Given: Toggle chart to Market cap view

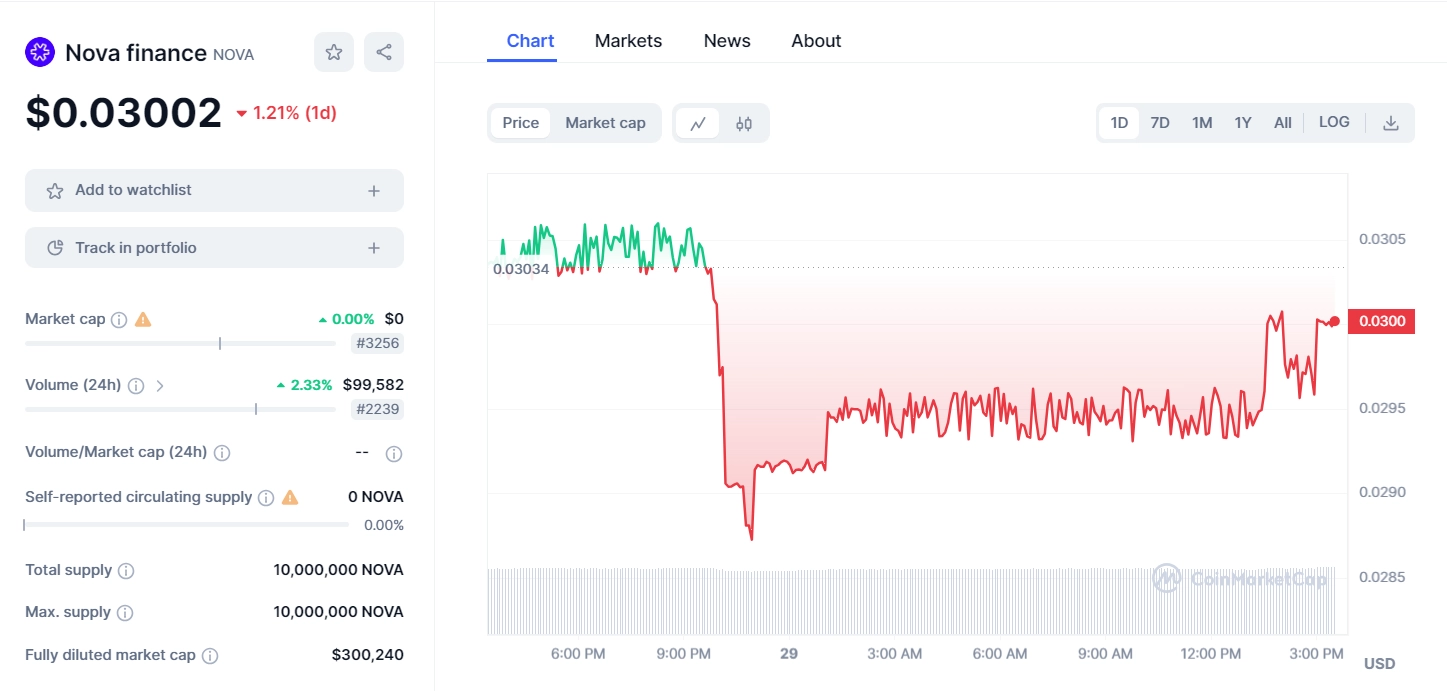Looking at the screenshot, I should click(605, 123).
